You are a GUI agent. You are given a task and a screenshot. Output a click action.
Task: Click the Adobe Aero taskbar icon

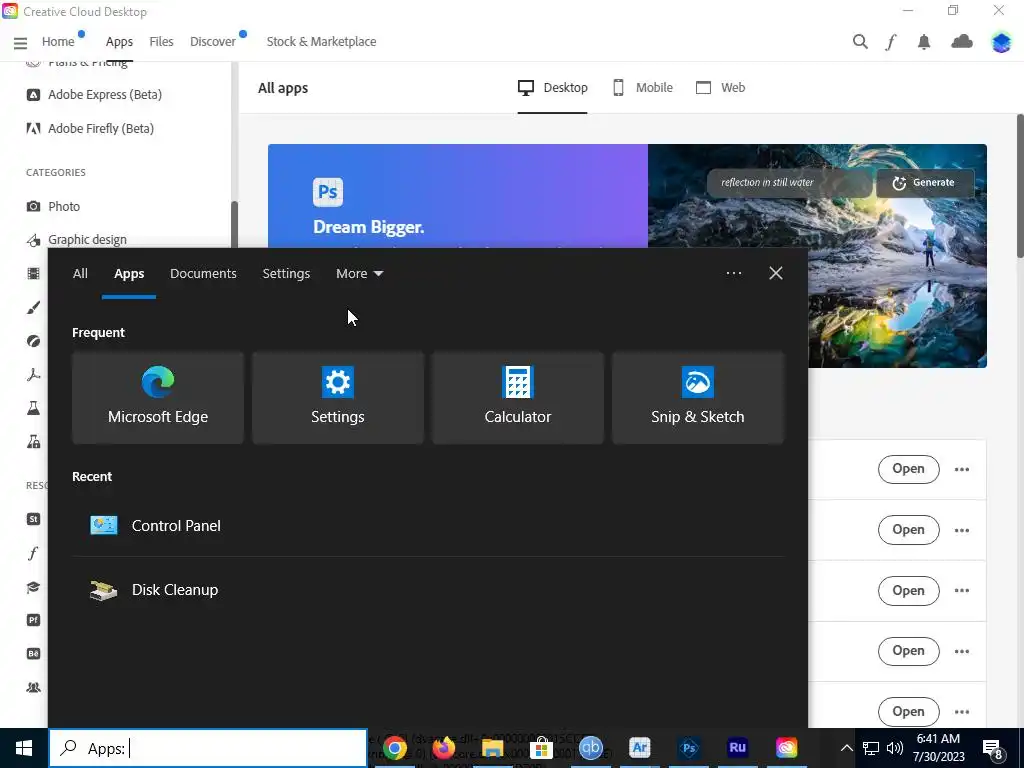point(639,748)
